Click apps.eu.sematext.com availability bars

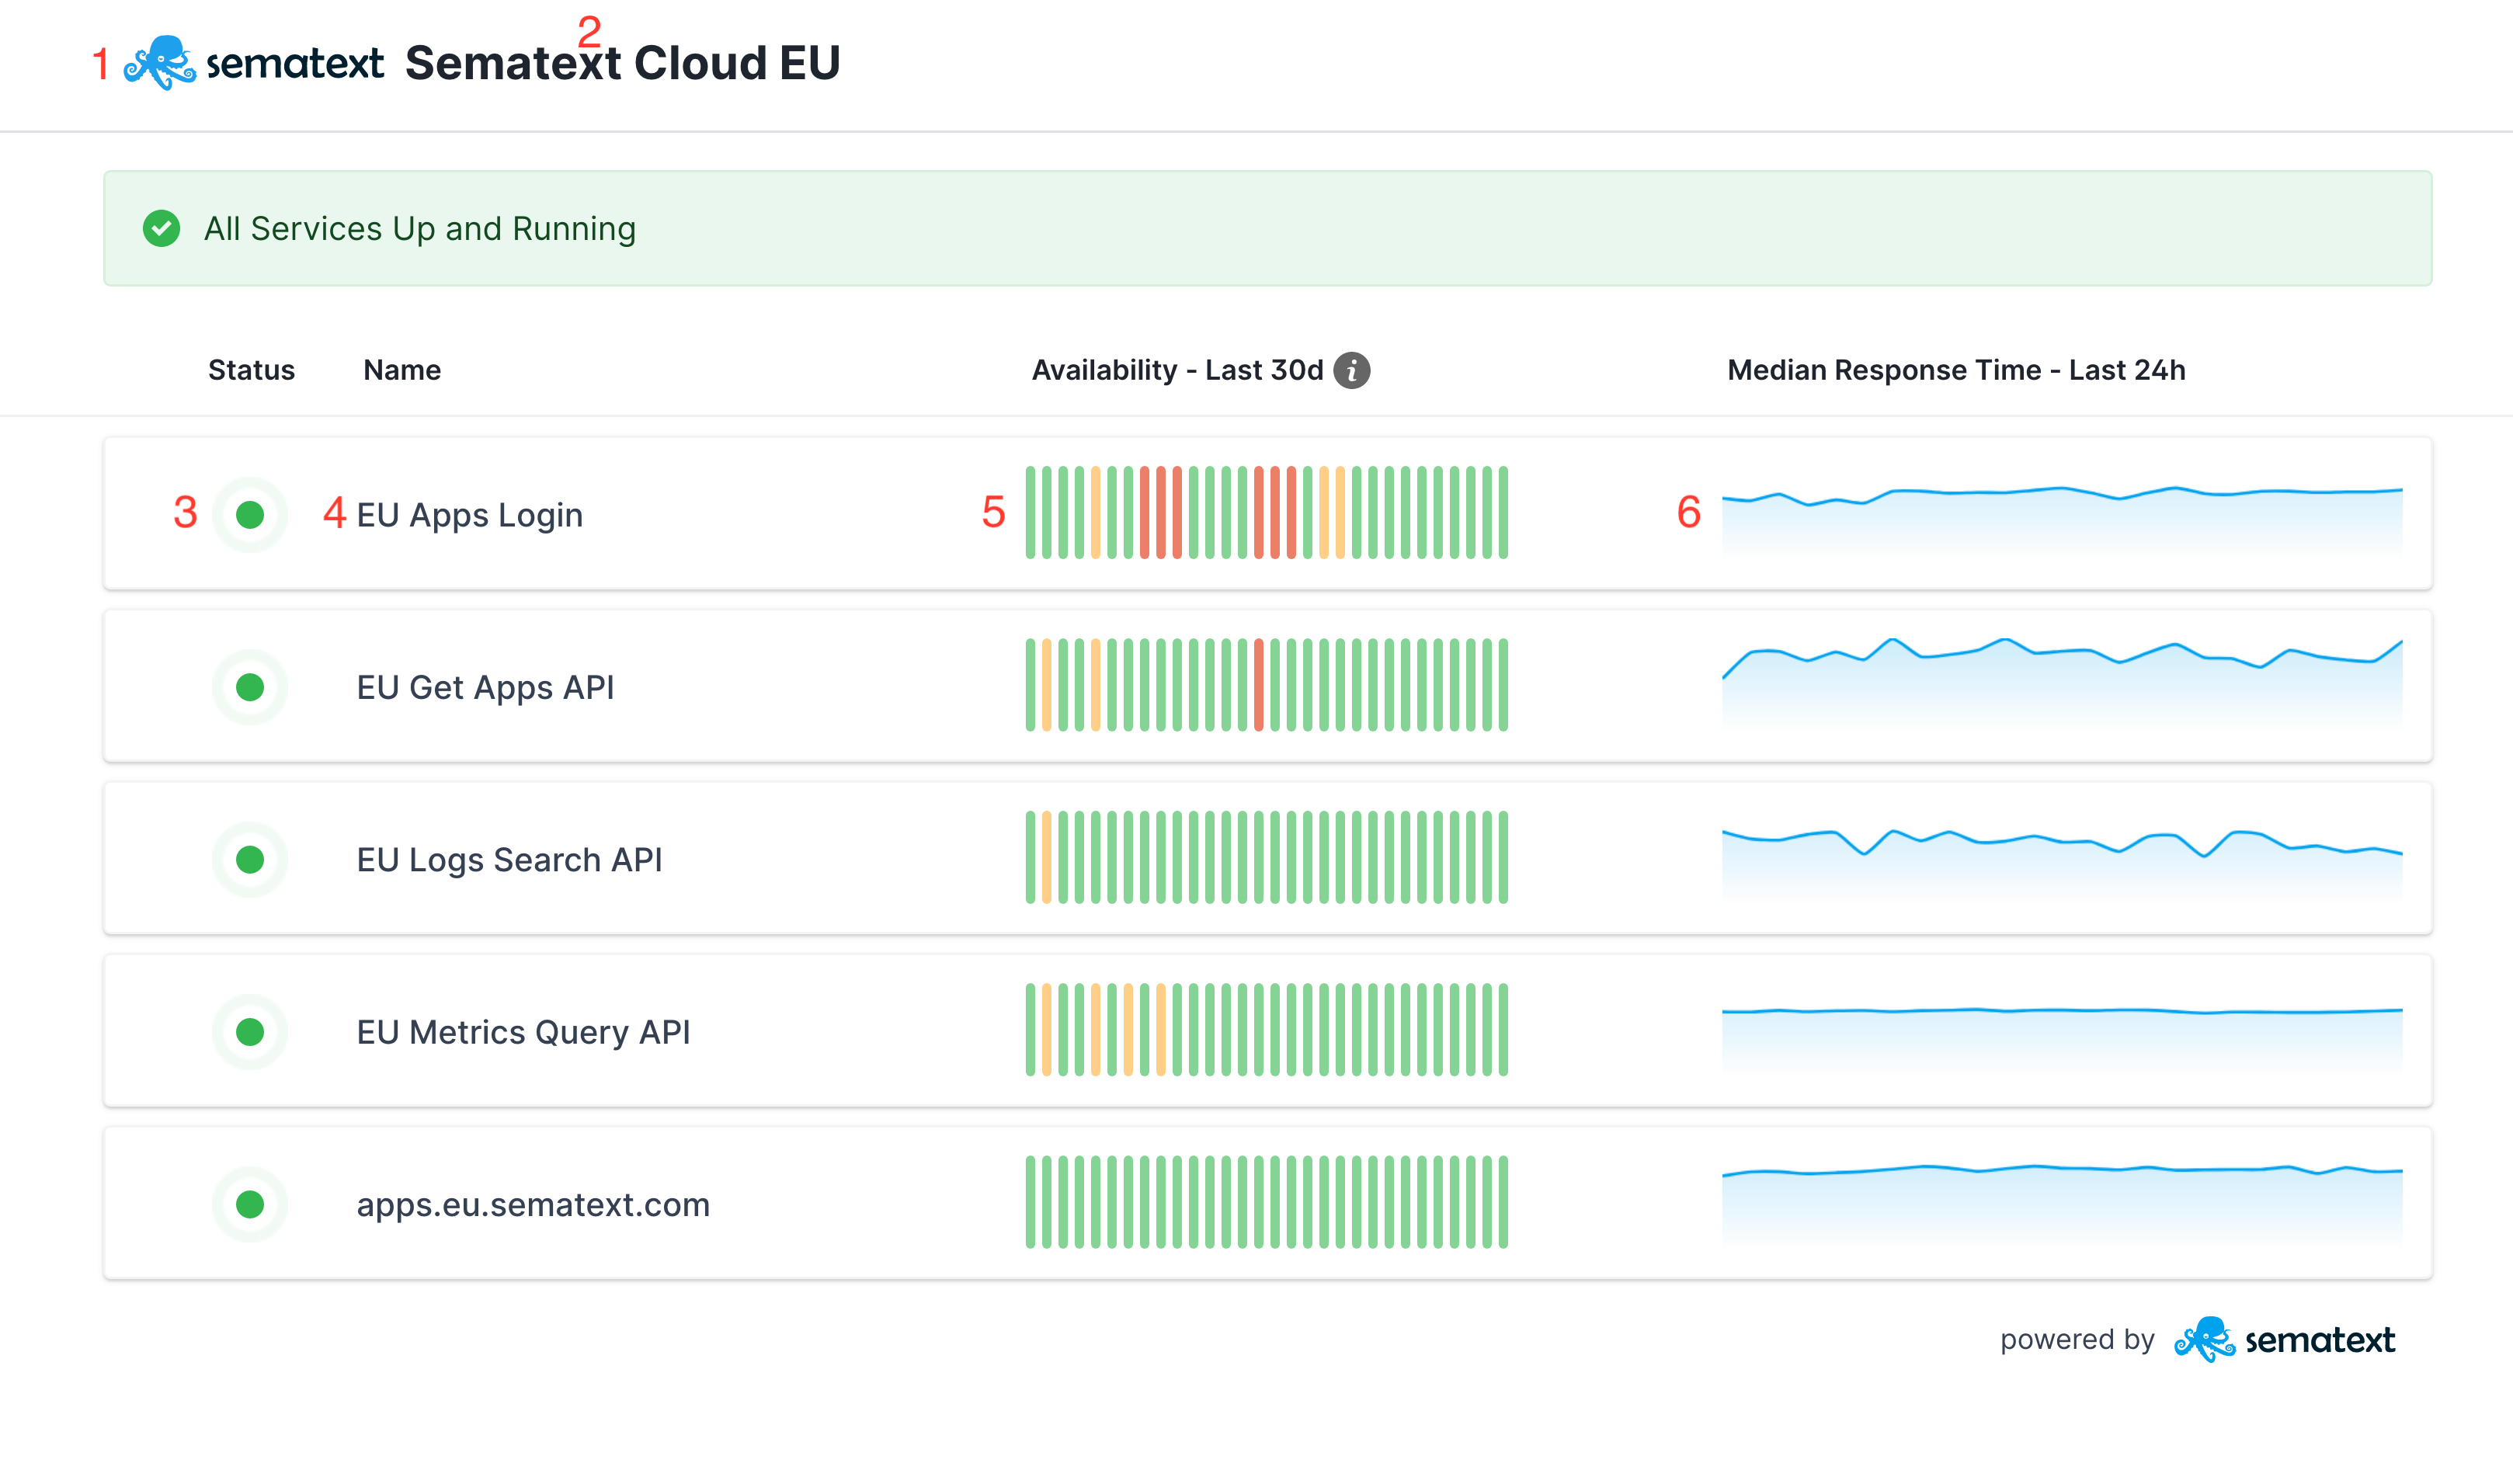(1267, 1202)
